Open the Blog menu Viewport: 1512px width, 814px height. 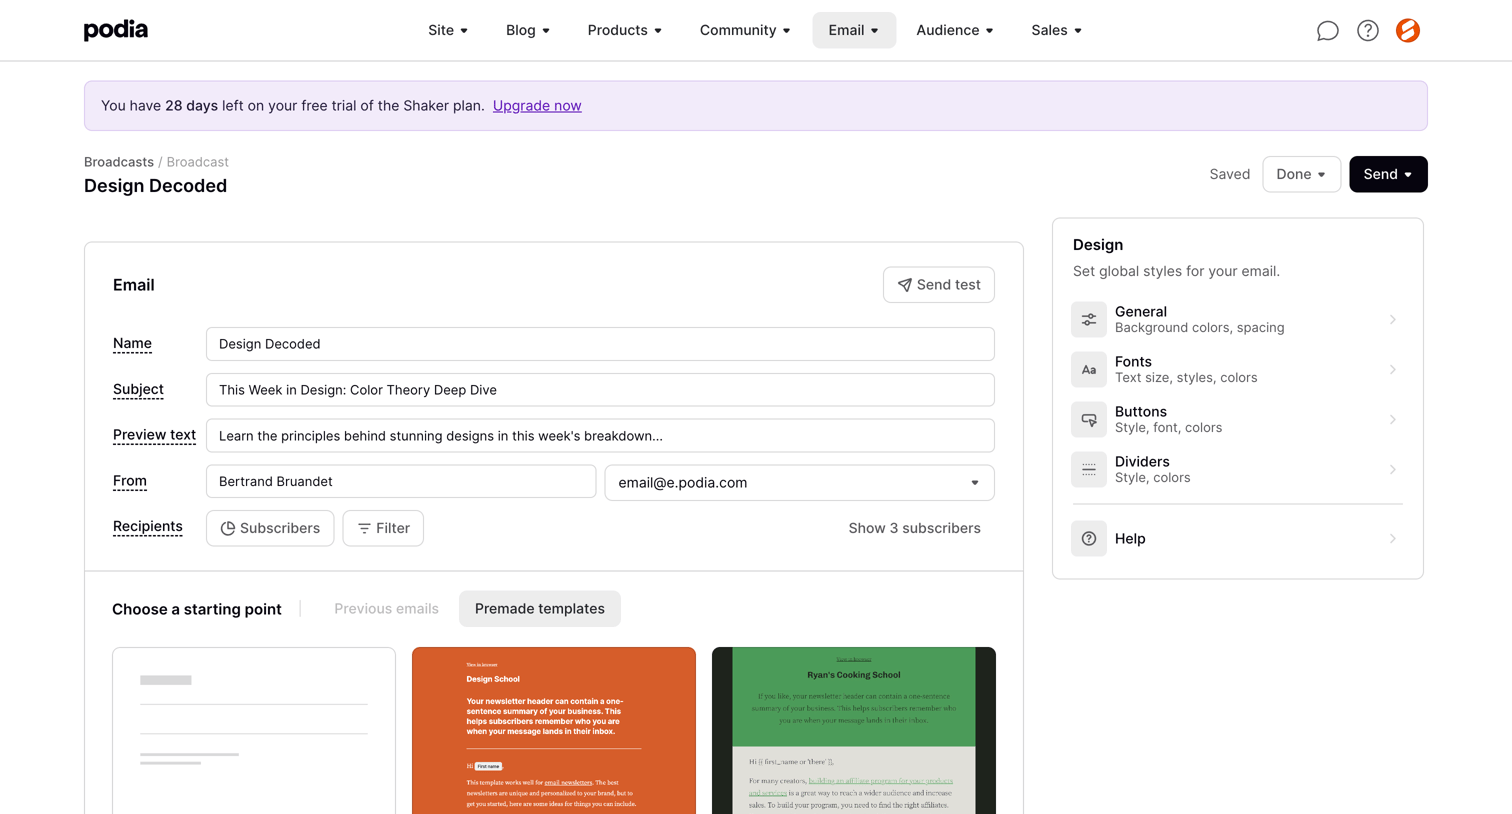click(528, 30)
